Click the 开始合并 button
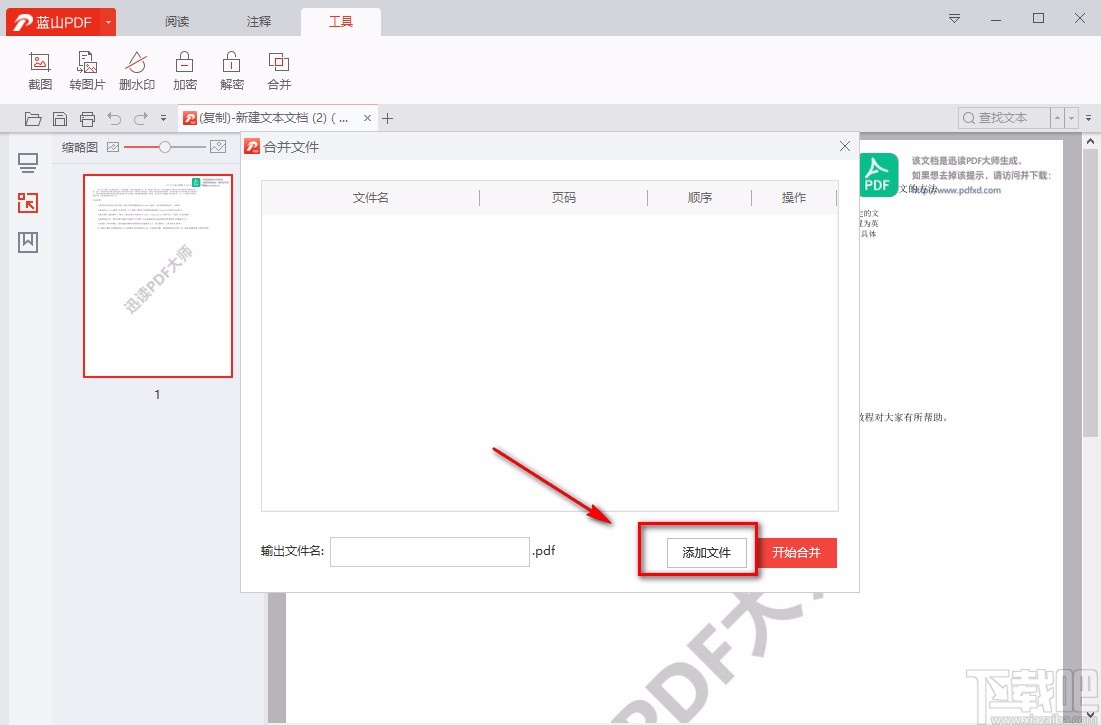Screen dimensions: 1101x725 [796, 552]
